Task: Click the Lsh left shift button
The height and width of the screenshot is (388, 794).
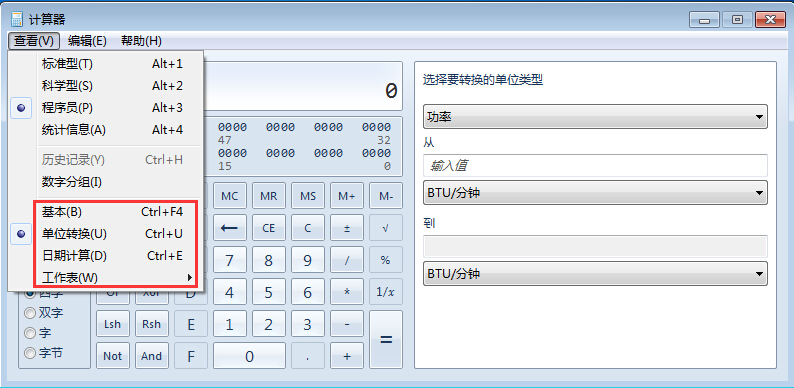Action: (112, 324)
